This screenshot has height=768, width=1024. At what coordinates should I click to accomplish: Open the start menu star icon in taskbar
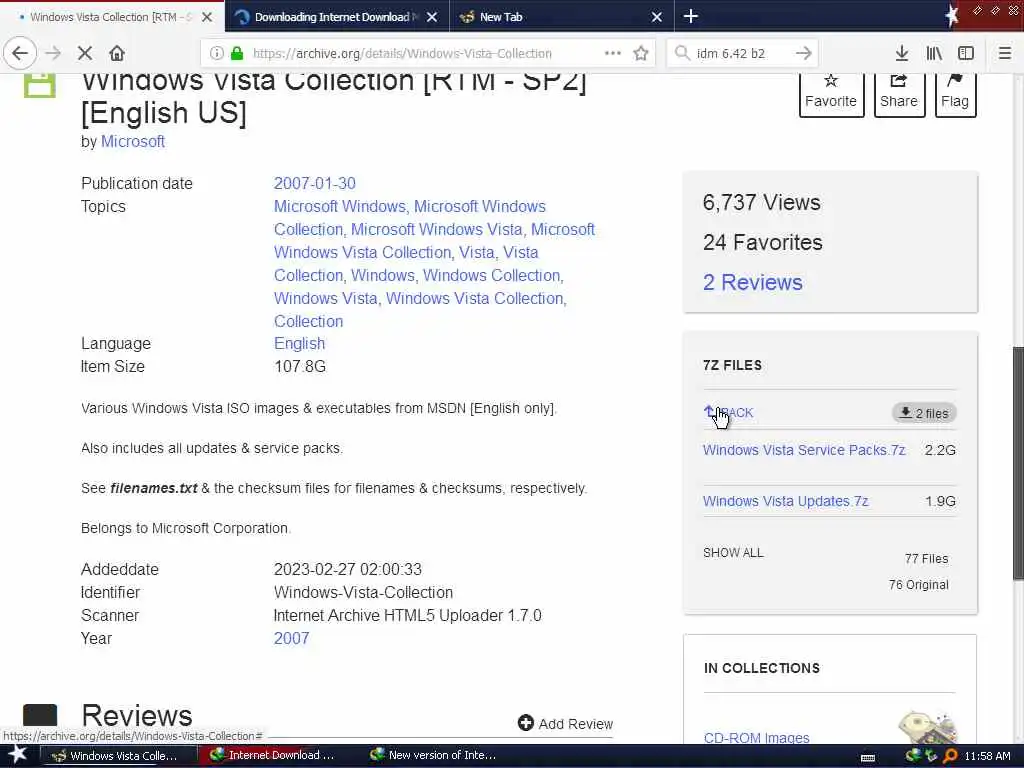tap(17, 756)
